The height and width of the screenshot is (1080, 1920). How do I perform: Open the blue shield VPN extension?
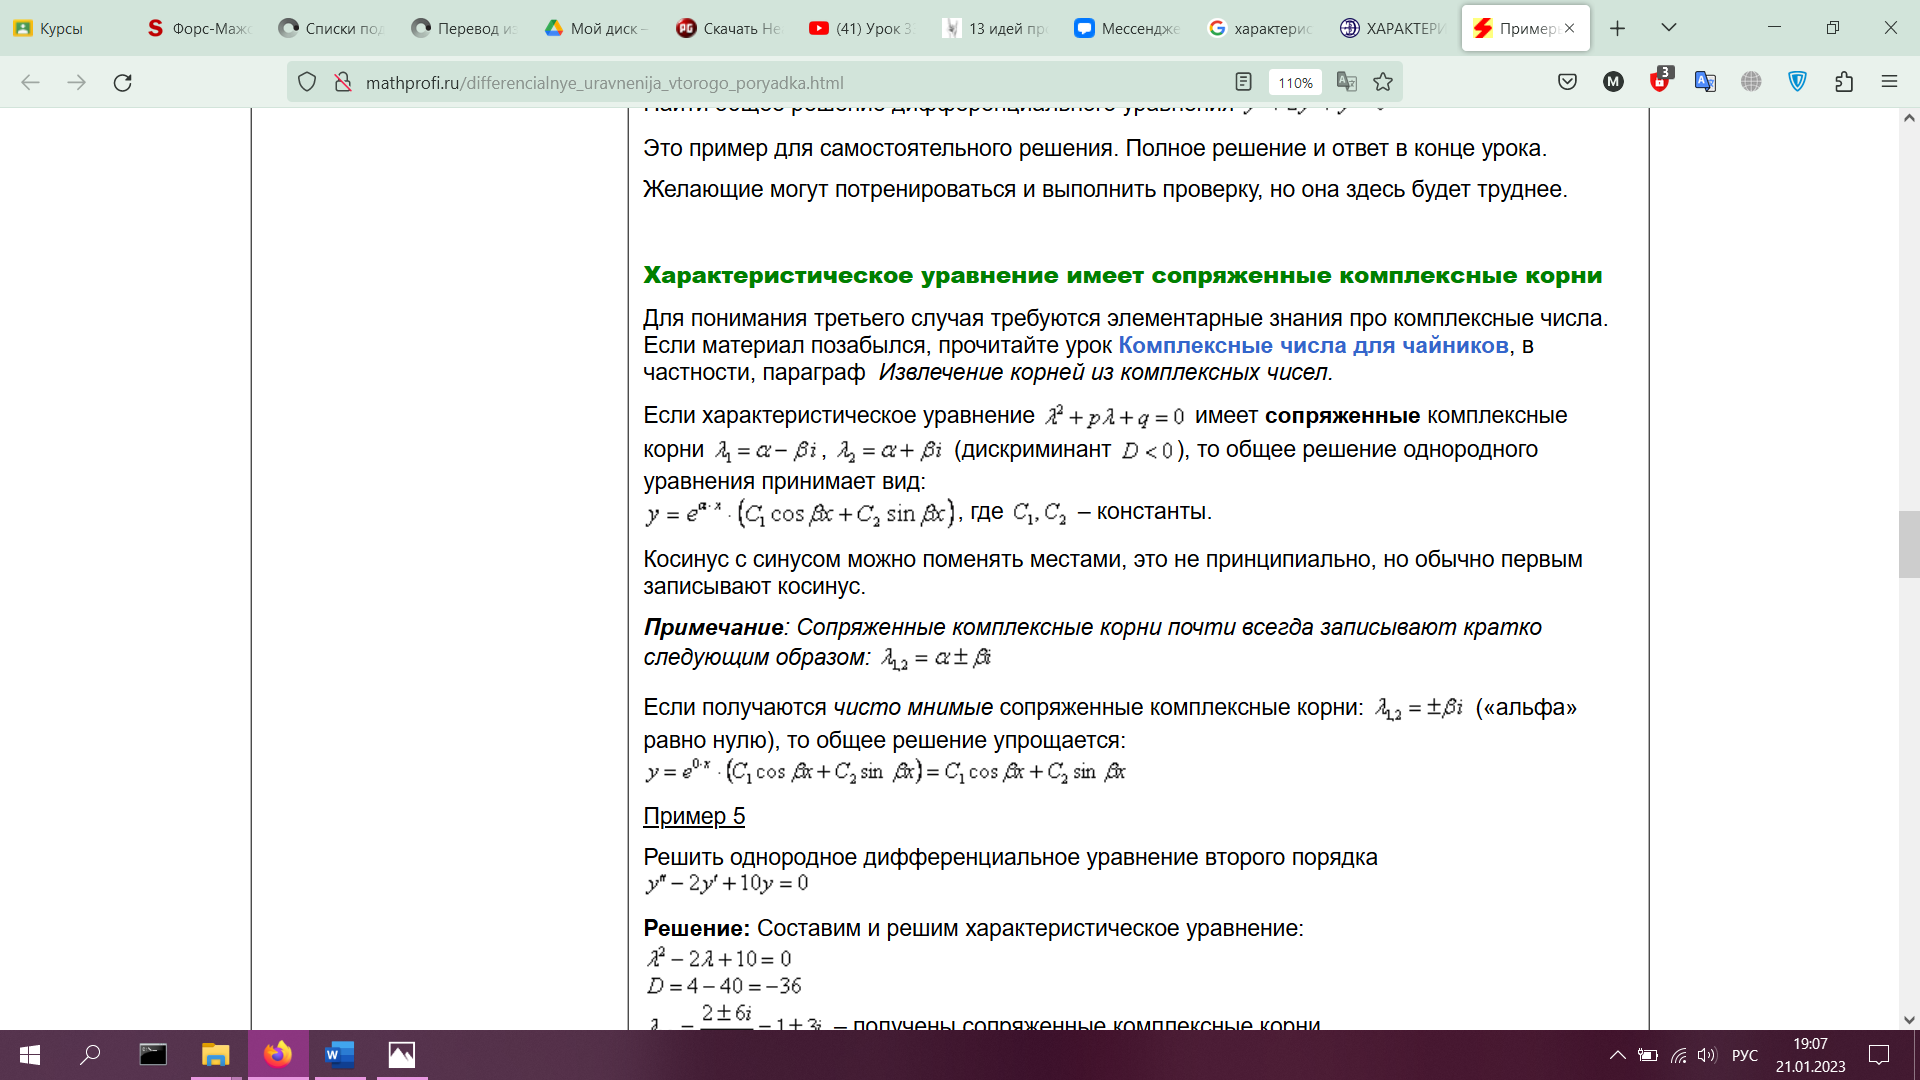point(1797,82)
